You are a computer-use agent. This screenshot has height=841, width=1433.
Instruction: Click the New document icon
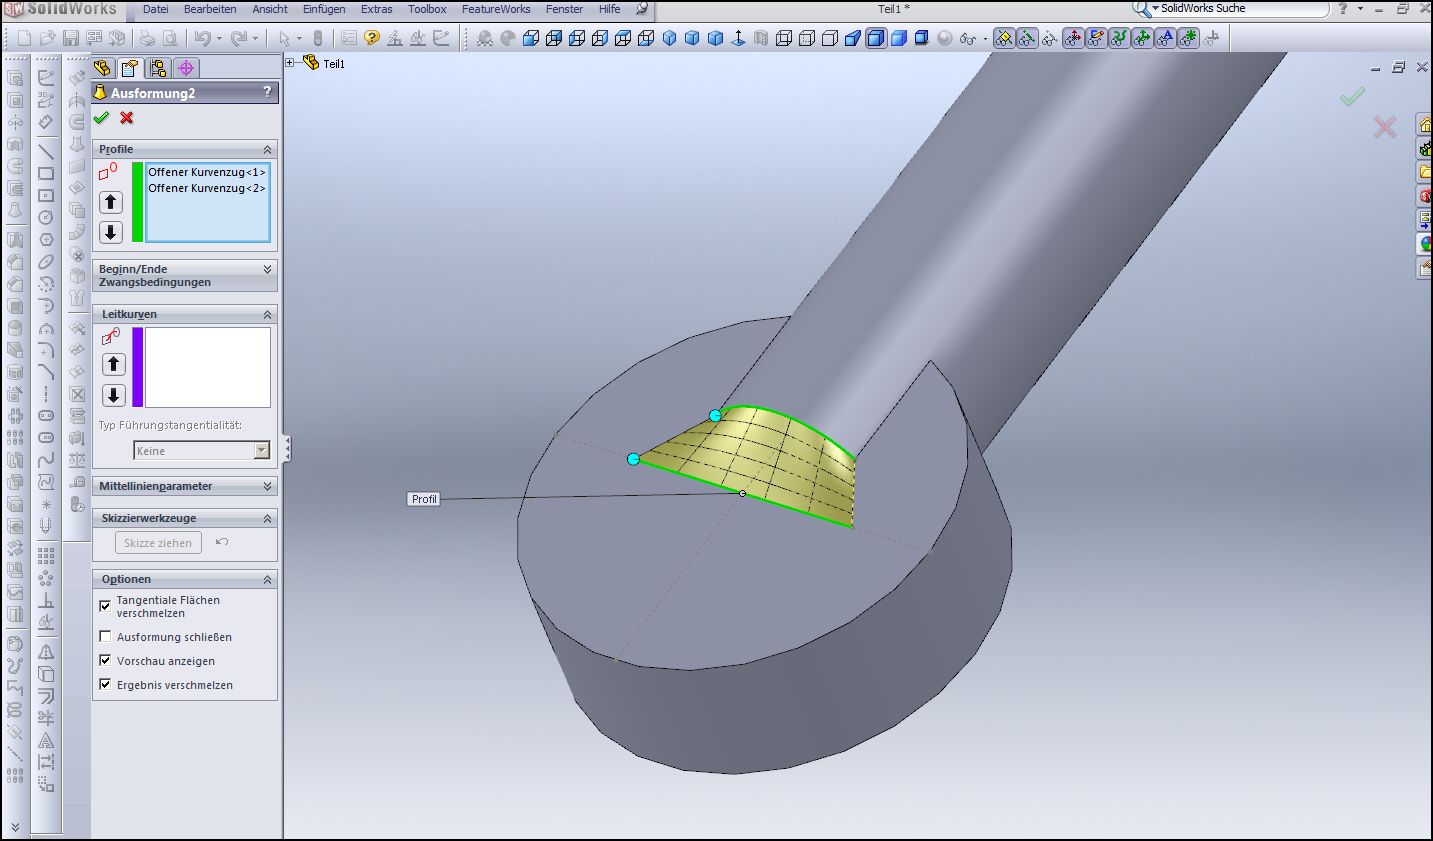24,38
